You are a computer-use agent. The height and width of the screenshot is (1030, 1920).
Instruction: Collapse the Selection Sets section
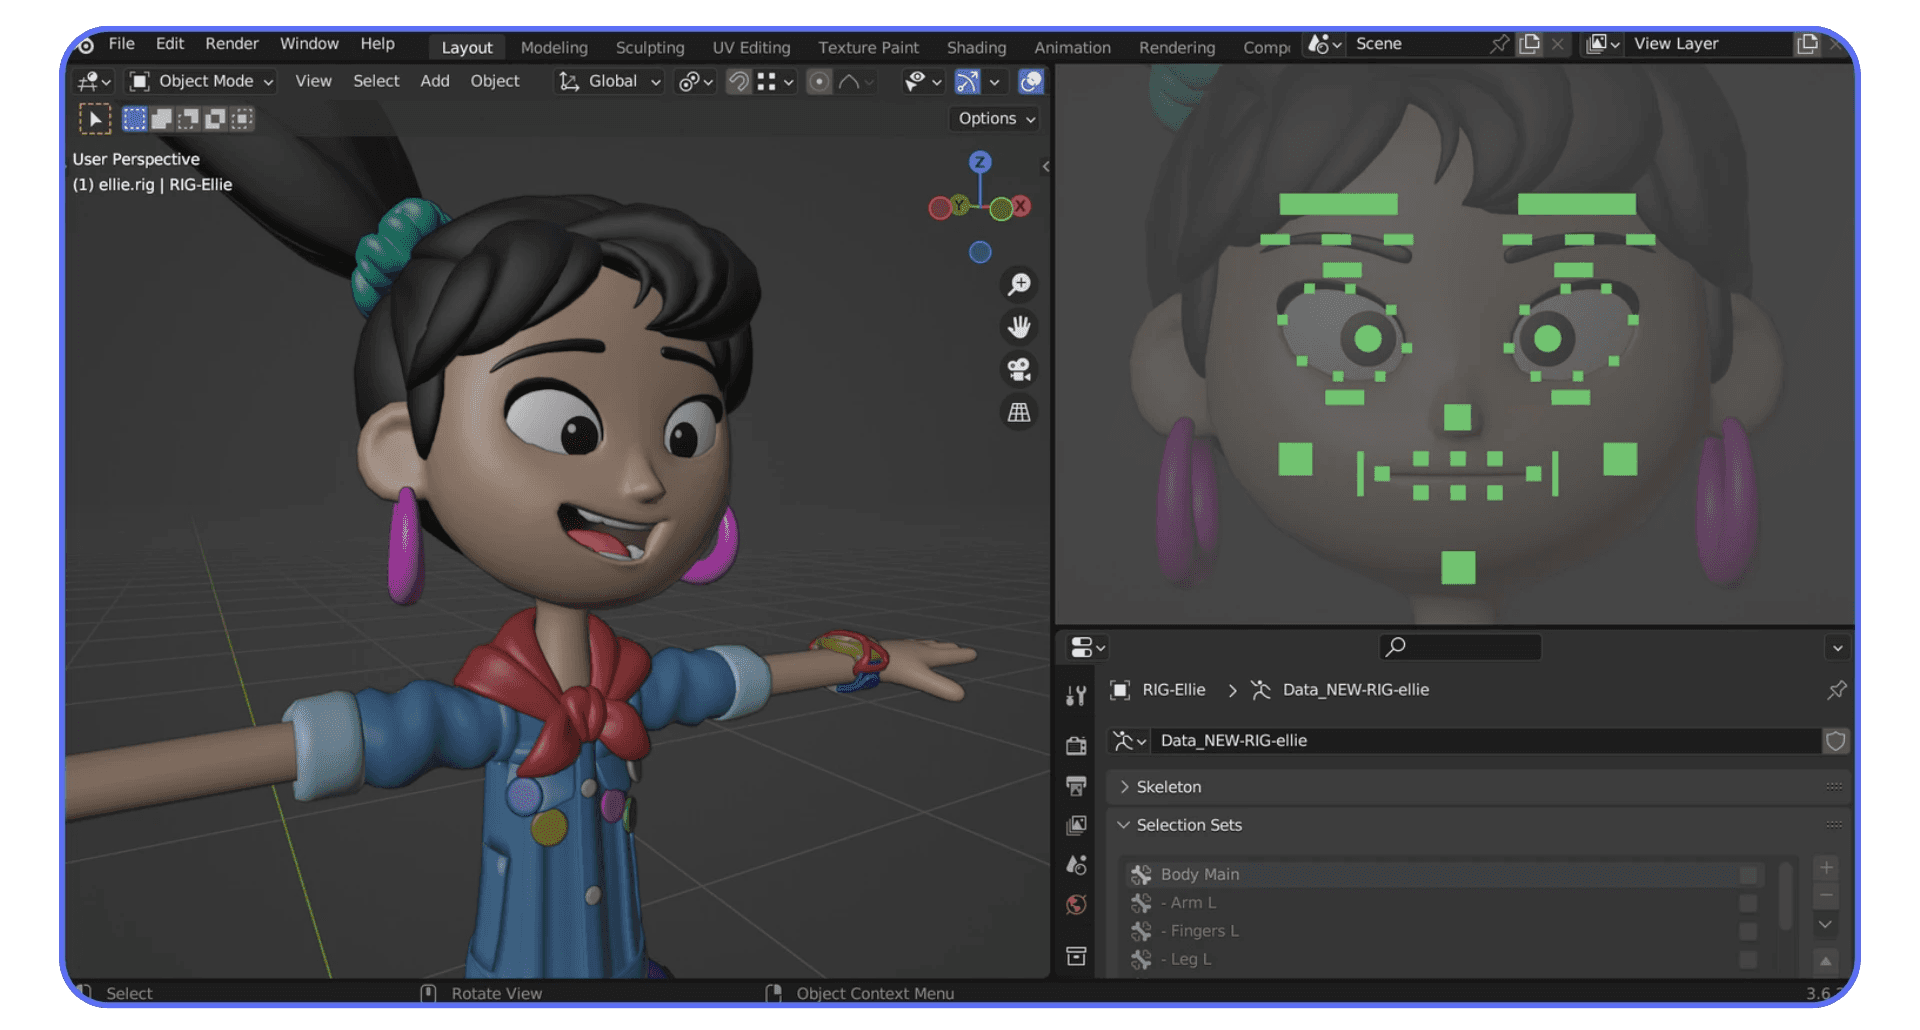[x=1189, y=825]
